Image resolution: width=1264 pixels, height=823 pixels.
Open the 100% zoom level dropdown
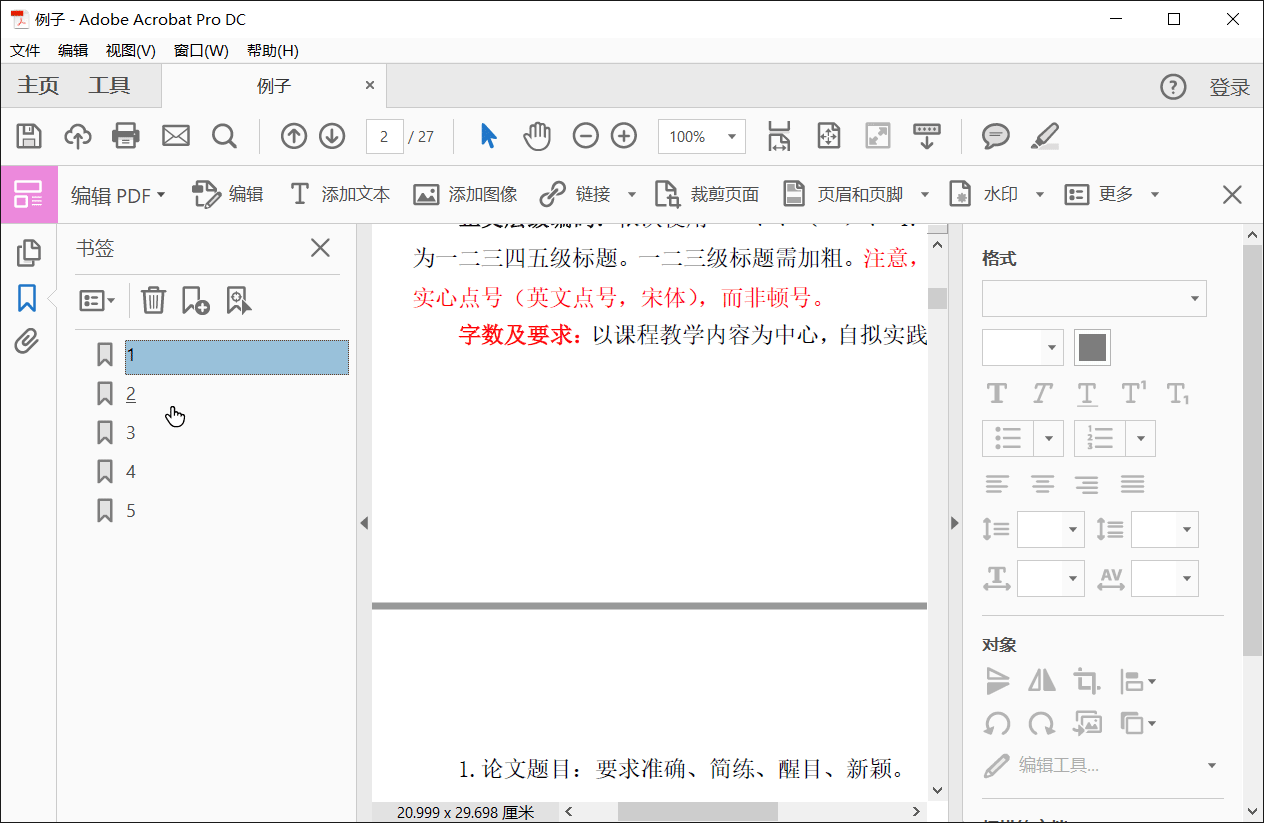pos(732,137)
